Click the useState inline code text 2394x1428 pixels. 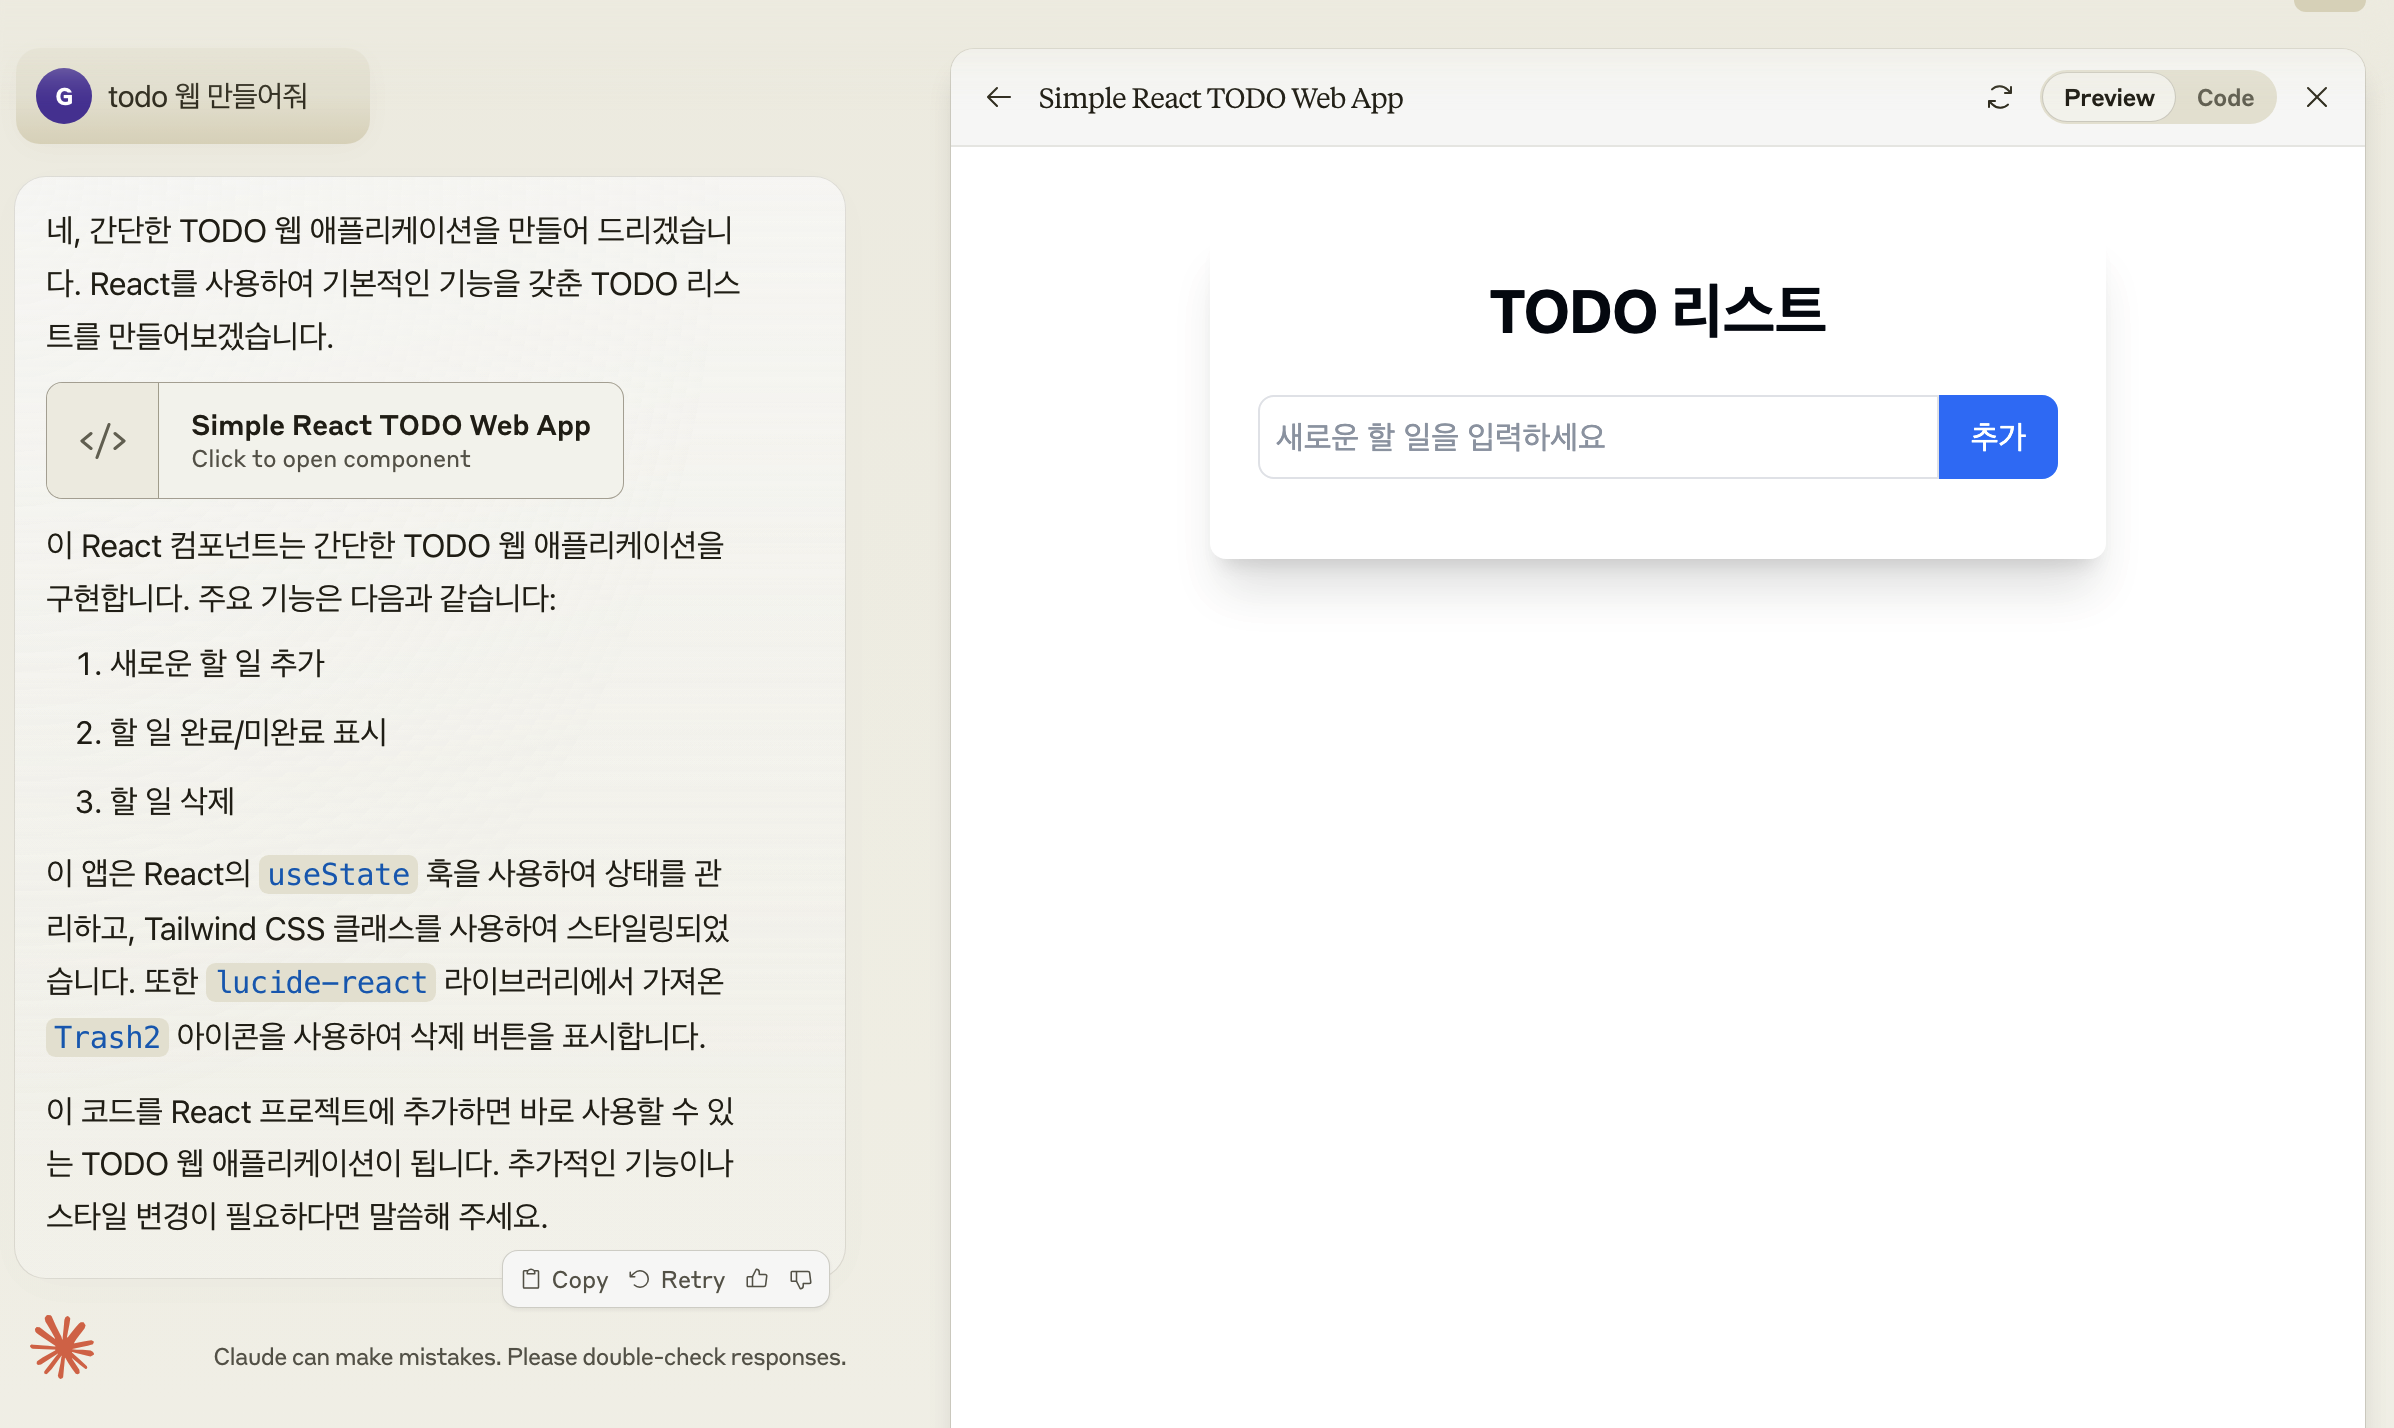[x=338, y=874]
